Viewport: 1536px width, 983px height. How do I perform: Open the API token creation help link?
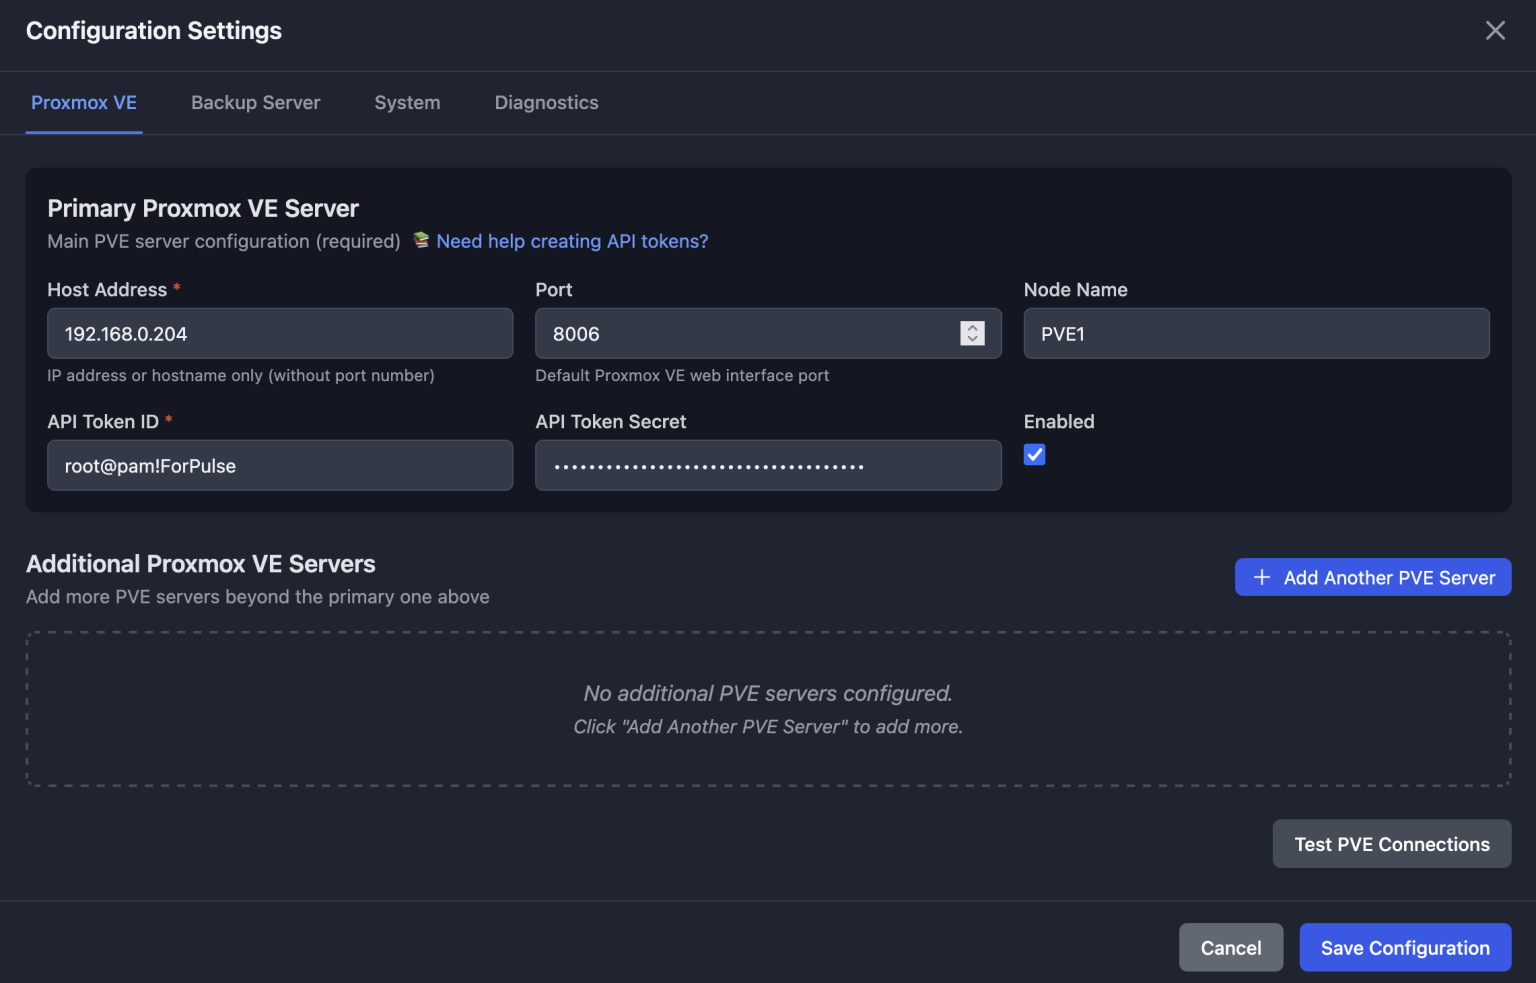(x=571, y=240)
